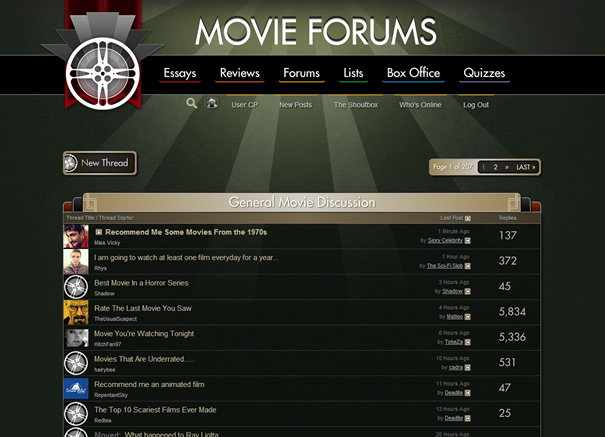Viewport: 605px width, 437px height.
Task: Click the user avatar icon beside User CP
Action: [x=211, y=103]
